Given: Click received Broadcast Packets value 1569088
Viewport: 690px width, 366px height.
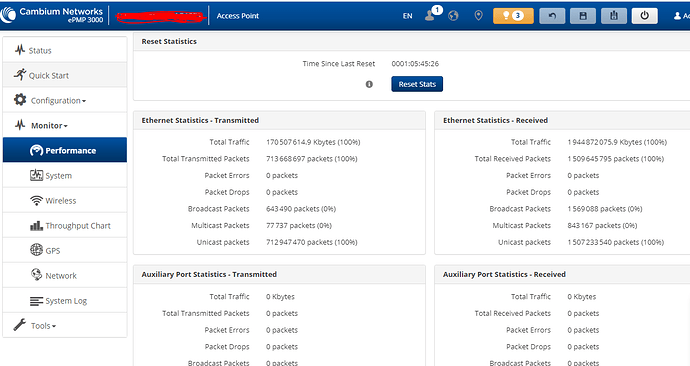Looking at the screenshot, I should pos(605,209).
